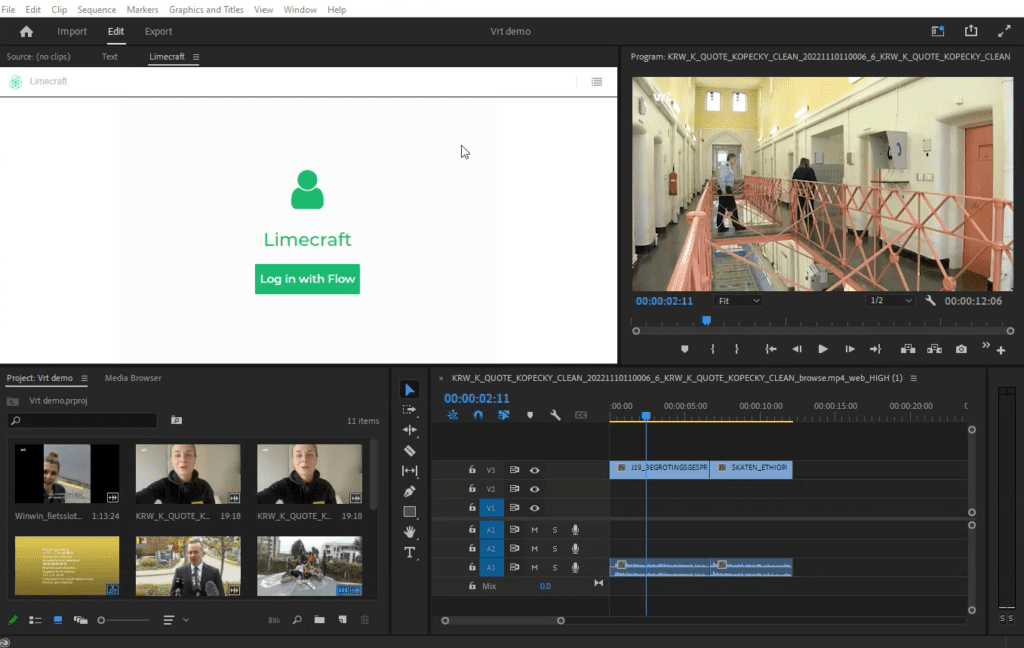The height and width of the screenshot is (648, 1024).
Task: Open Limecraft list menu icon
Action: [597, 82]
